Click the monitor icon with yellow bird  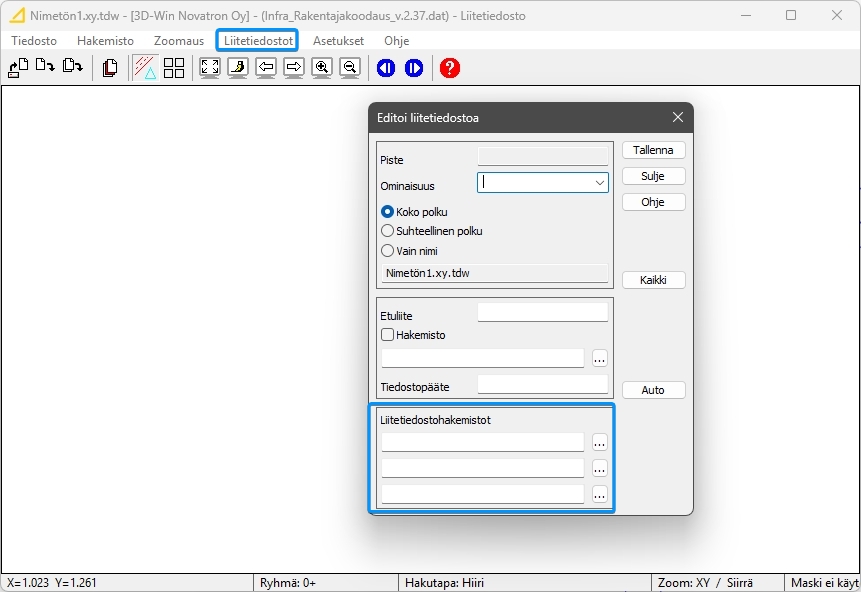[238, 68]
